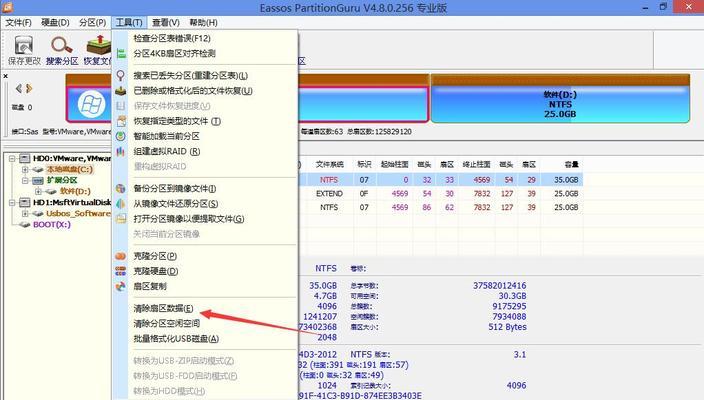Open the 分区(P) menu
The width and height of the screenshot is (704, 400).
[x=92, y=22]
